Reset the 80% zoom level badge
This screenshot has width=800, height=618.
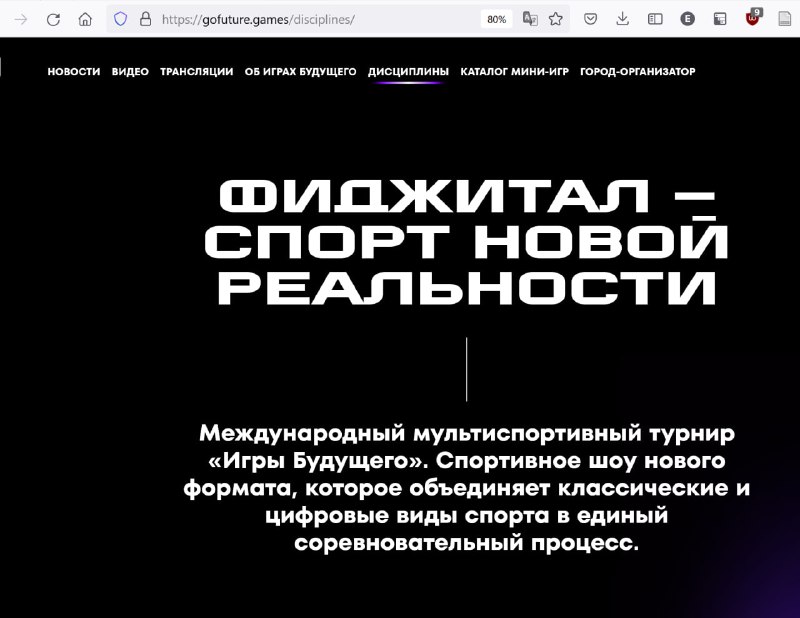point(496,19)
